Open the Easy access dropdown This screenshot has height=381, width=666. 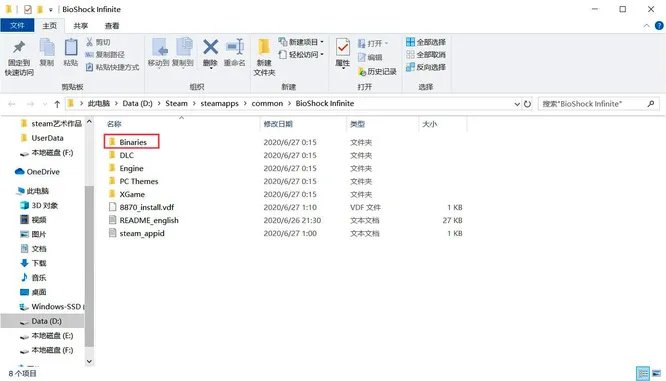[301, 54]
